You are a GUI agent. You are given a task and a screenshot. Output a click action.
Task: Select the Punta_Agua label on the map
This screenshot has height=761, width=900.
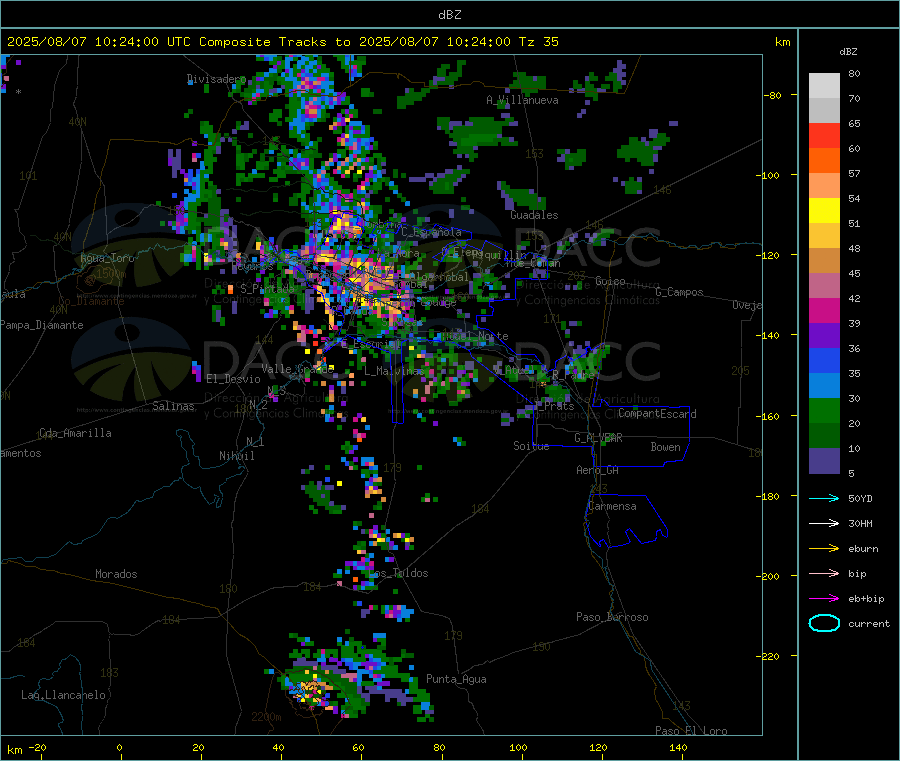(456, 679)
